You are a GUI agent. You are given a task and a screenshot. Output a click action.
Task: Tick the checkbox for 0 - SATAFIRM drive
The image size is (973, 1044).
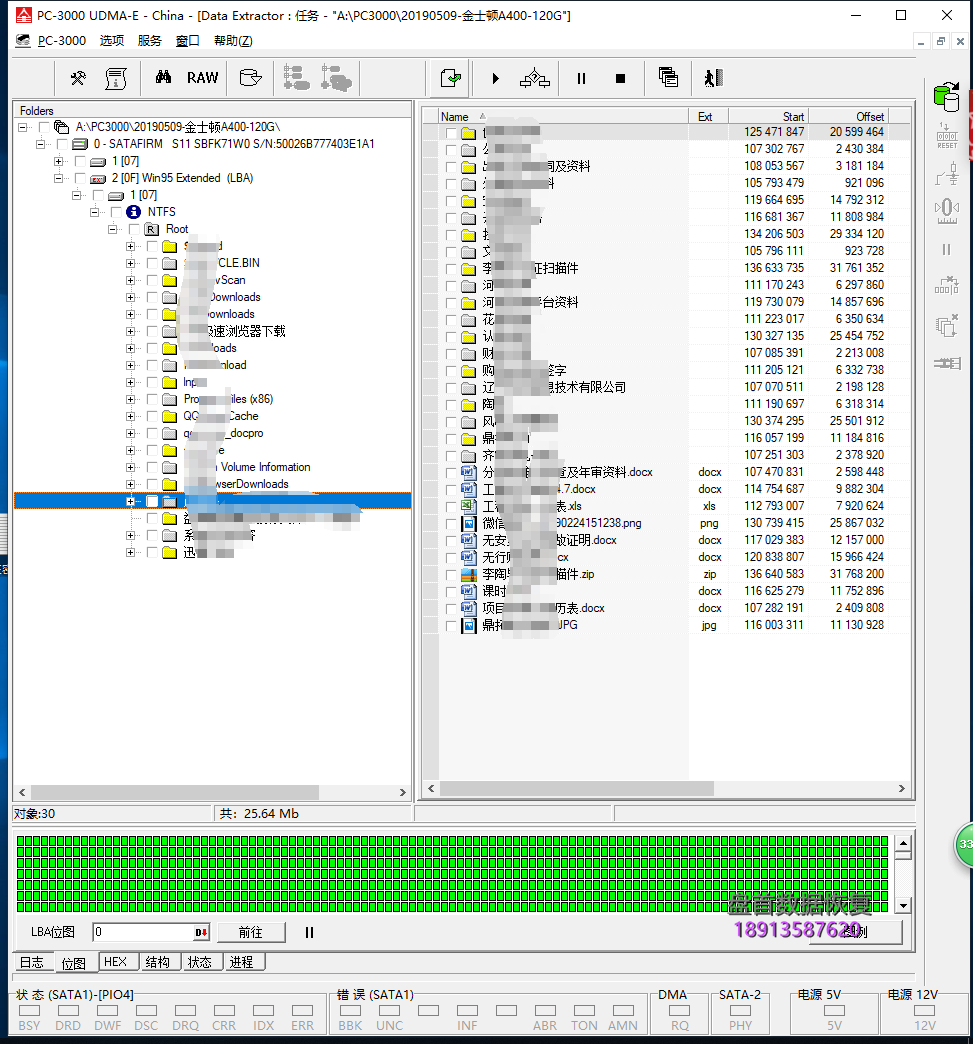click(63, 144)
